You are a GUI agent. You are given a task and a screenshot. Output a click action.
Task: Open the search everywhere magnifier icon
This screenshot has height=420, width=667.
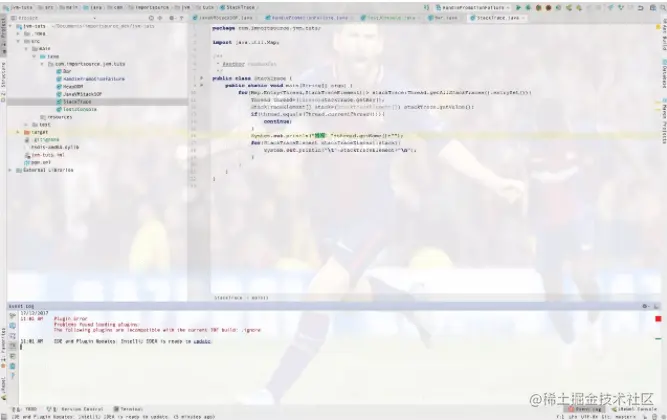(x=663, y=8)
